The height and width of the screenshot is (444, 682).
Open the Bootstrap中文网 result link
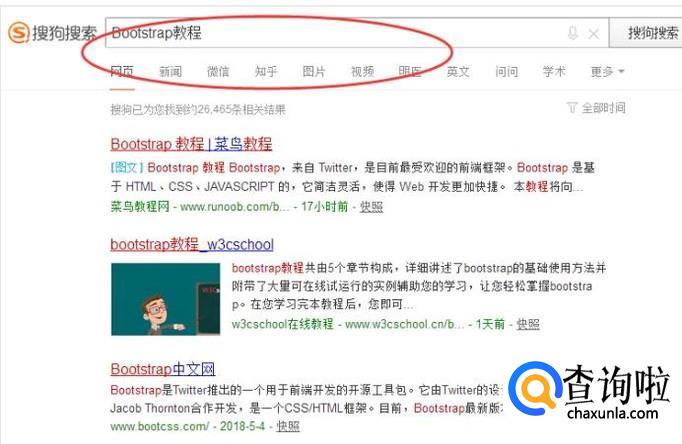[163, 369]
